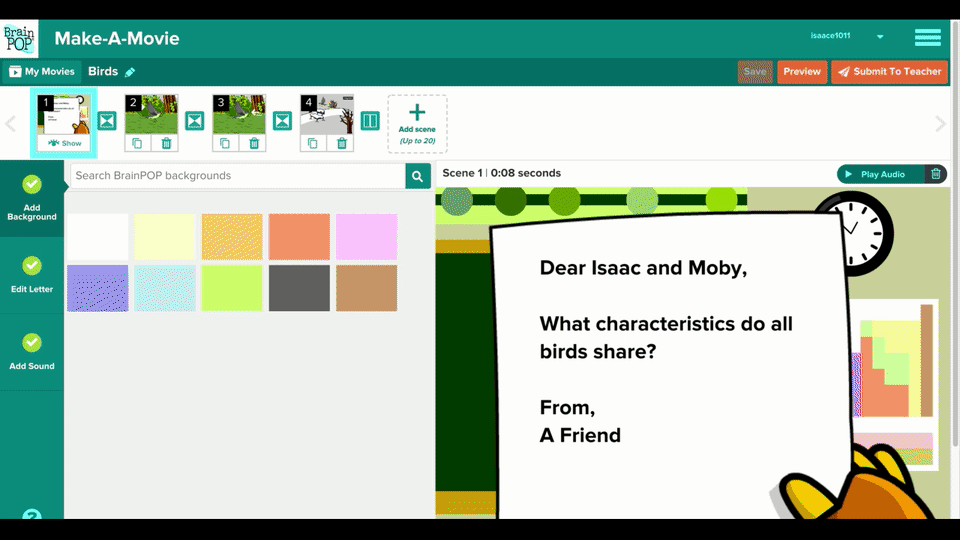Open transition after scene 3
Screen dimensions: 960x540
pos(282,121)
